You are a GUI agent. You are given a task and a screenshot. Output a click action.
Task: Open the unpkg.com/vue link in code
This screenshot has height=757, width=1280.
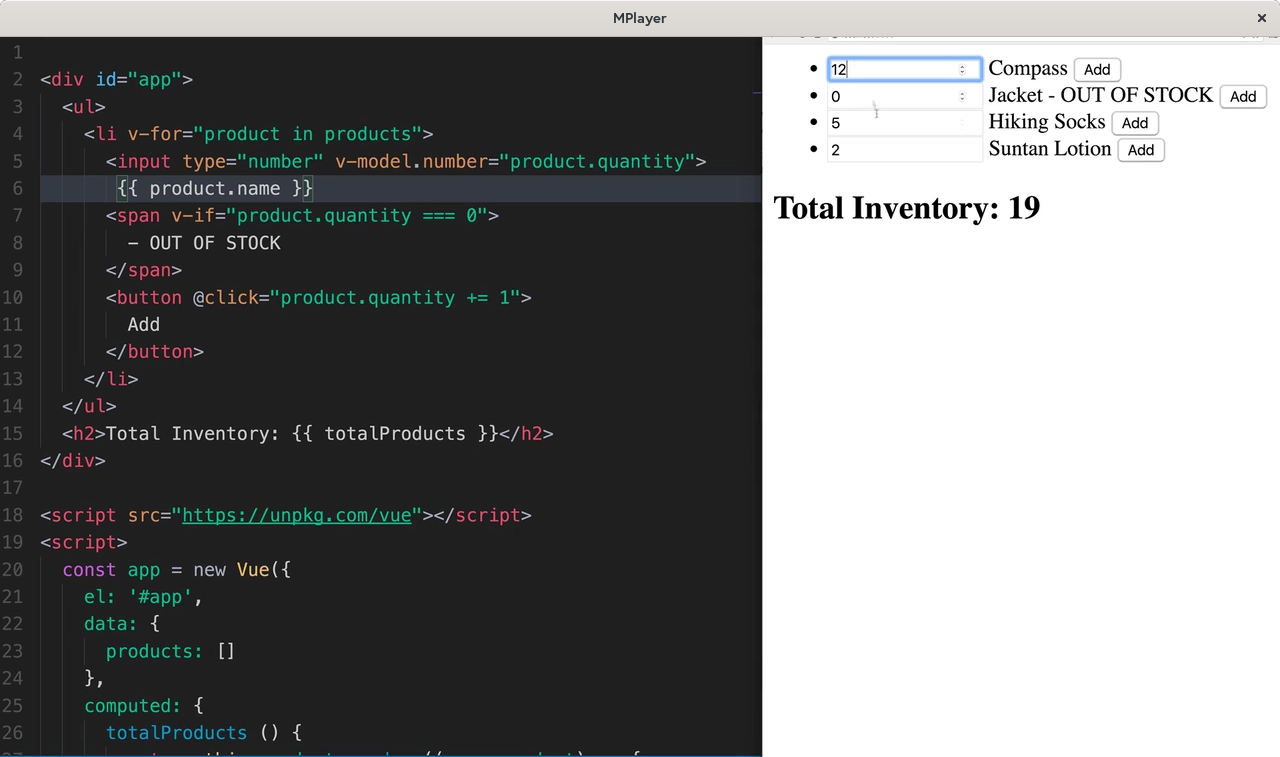click(x=297, y=515)
